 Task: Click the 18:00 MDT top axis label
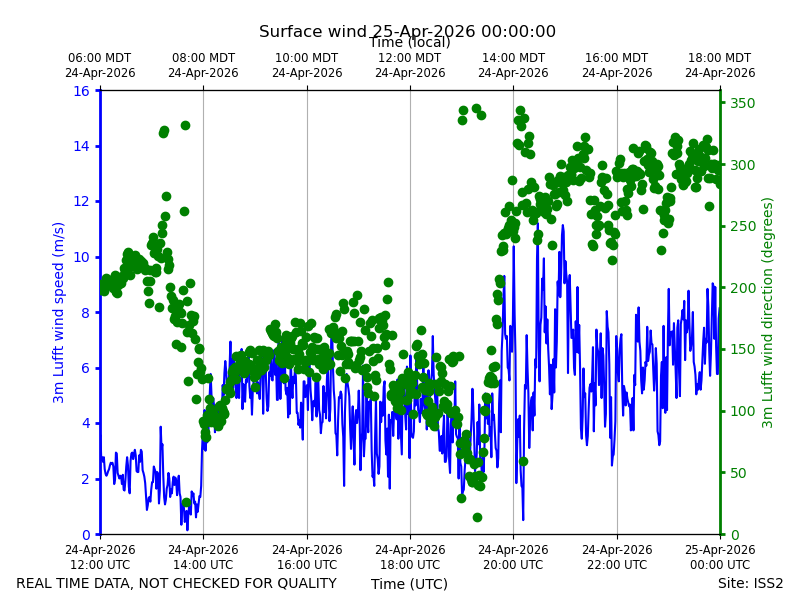click(719, 65)
